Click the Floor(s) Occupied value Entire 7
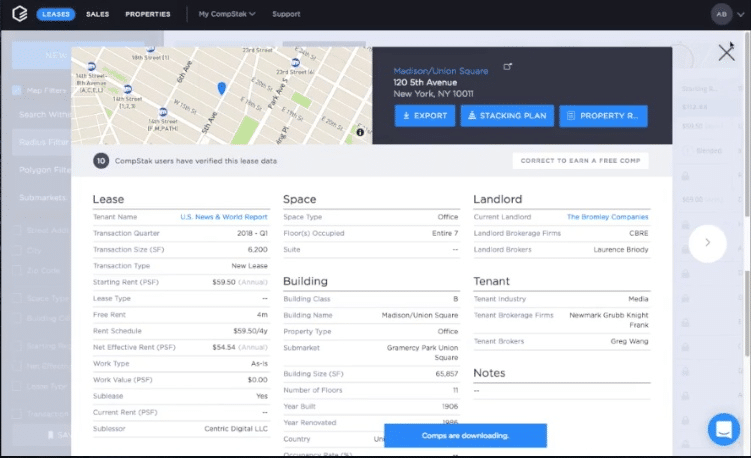The height and width of the screenshot is (458, 751). (445, 233)
